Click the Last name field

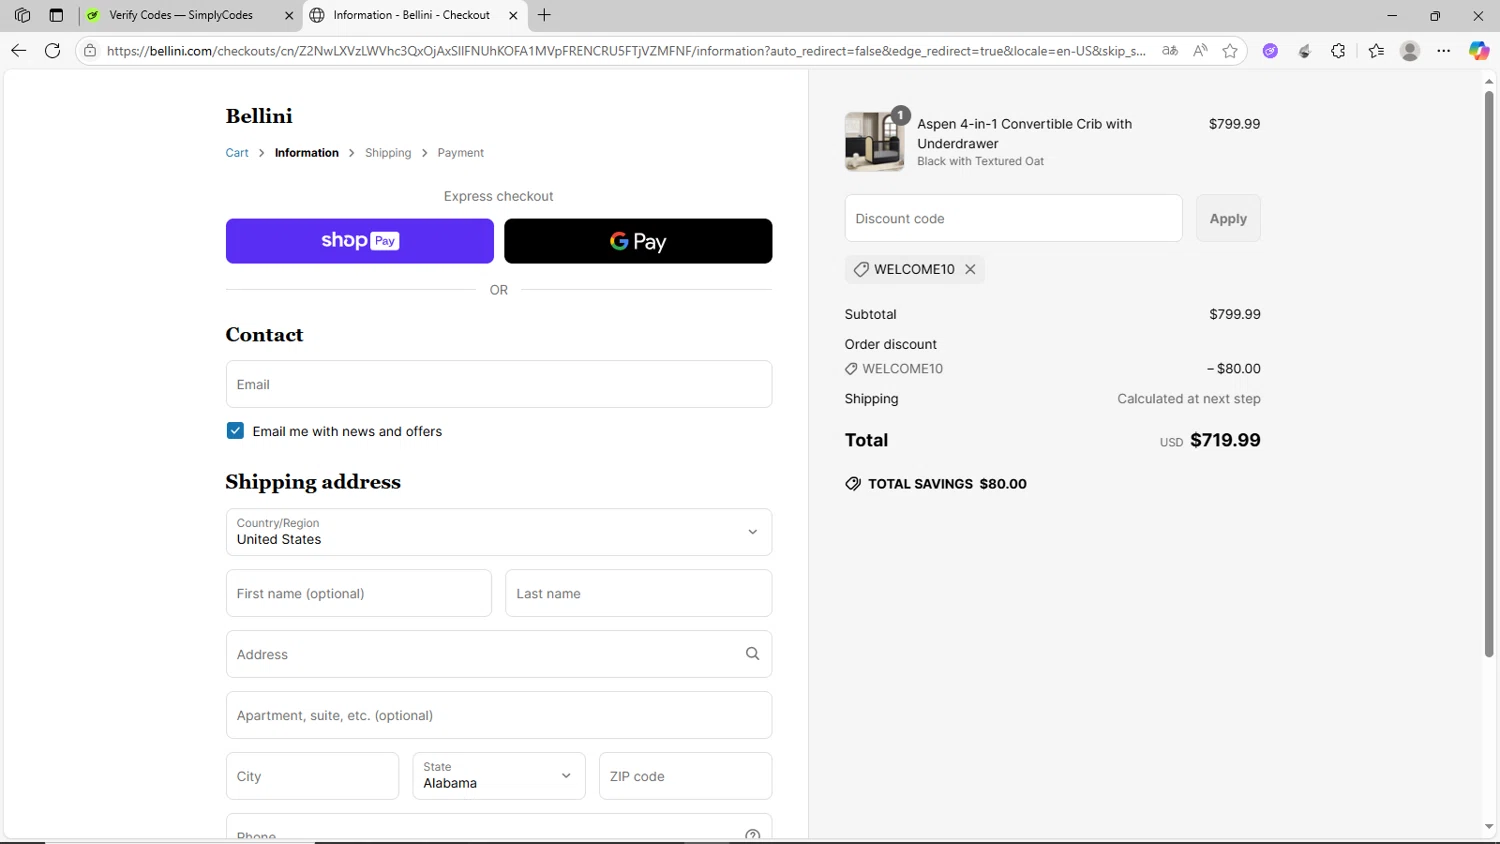(639, 593)
